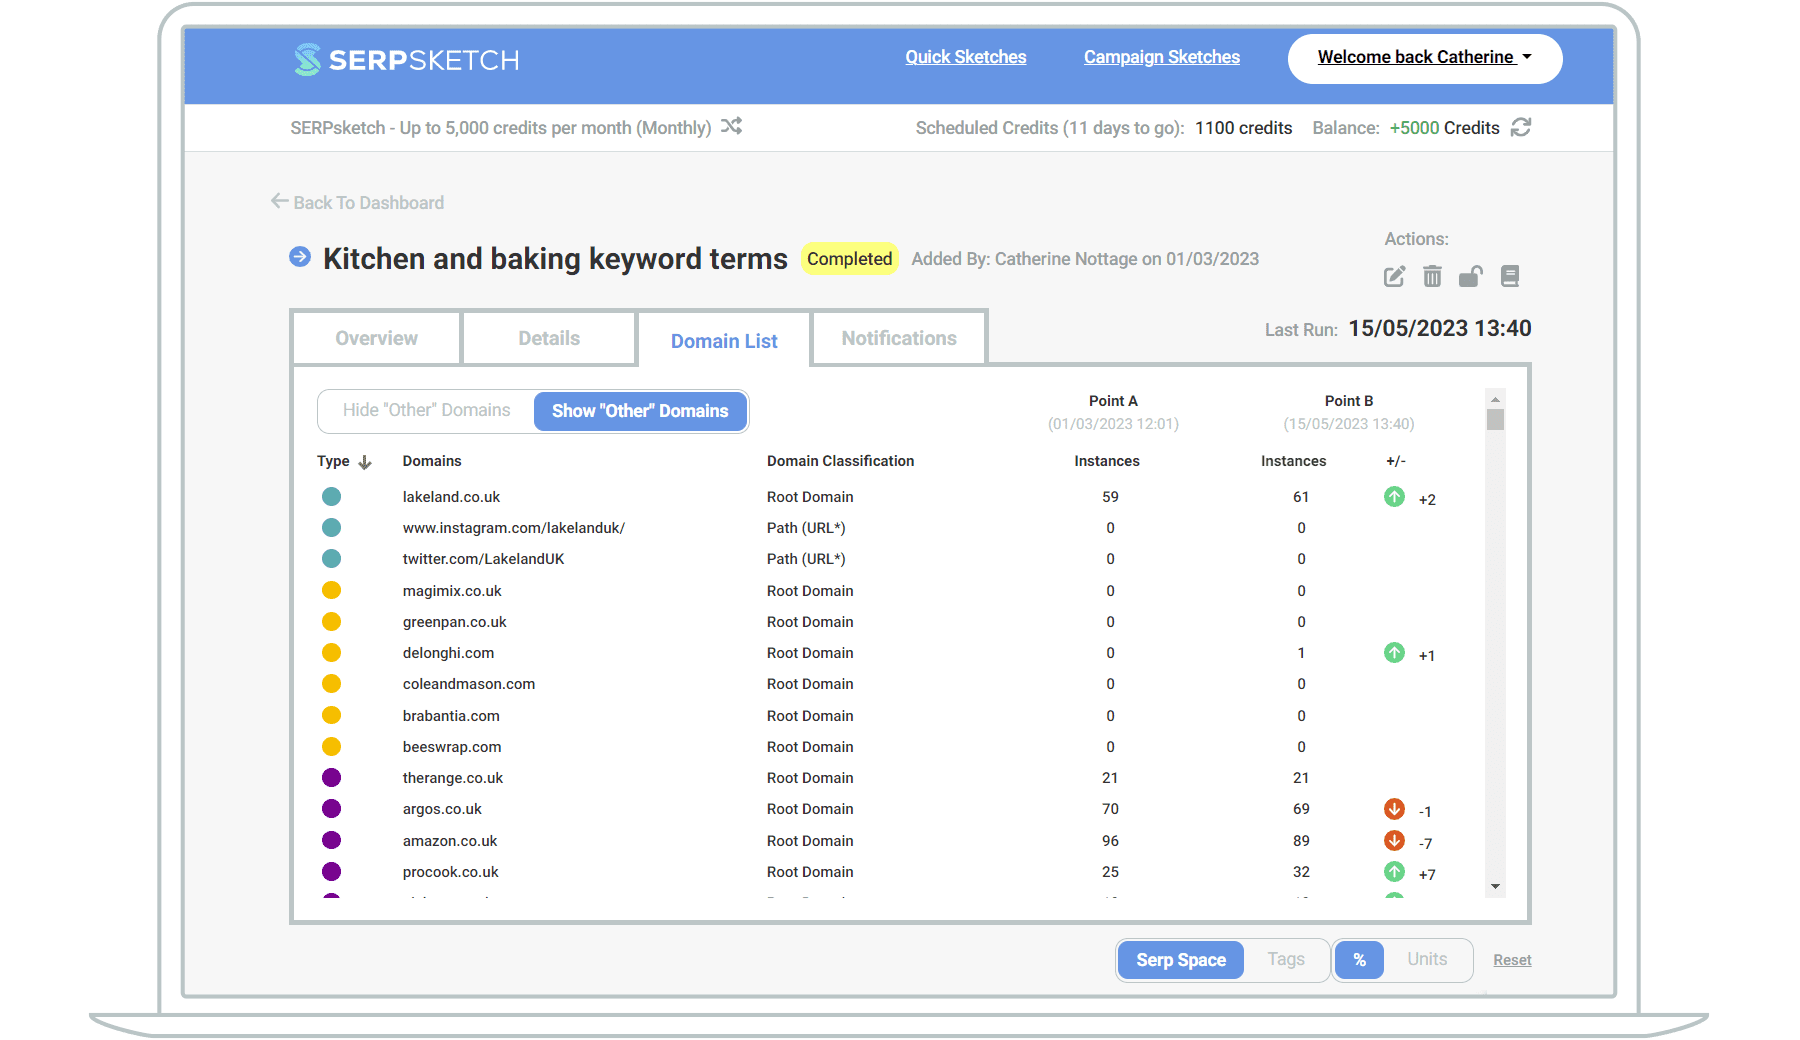
Task: Click the SERPsketch logo
Action: (407, 60)
